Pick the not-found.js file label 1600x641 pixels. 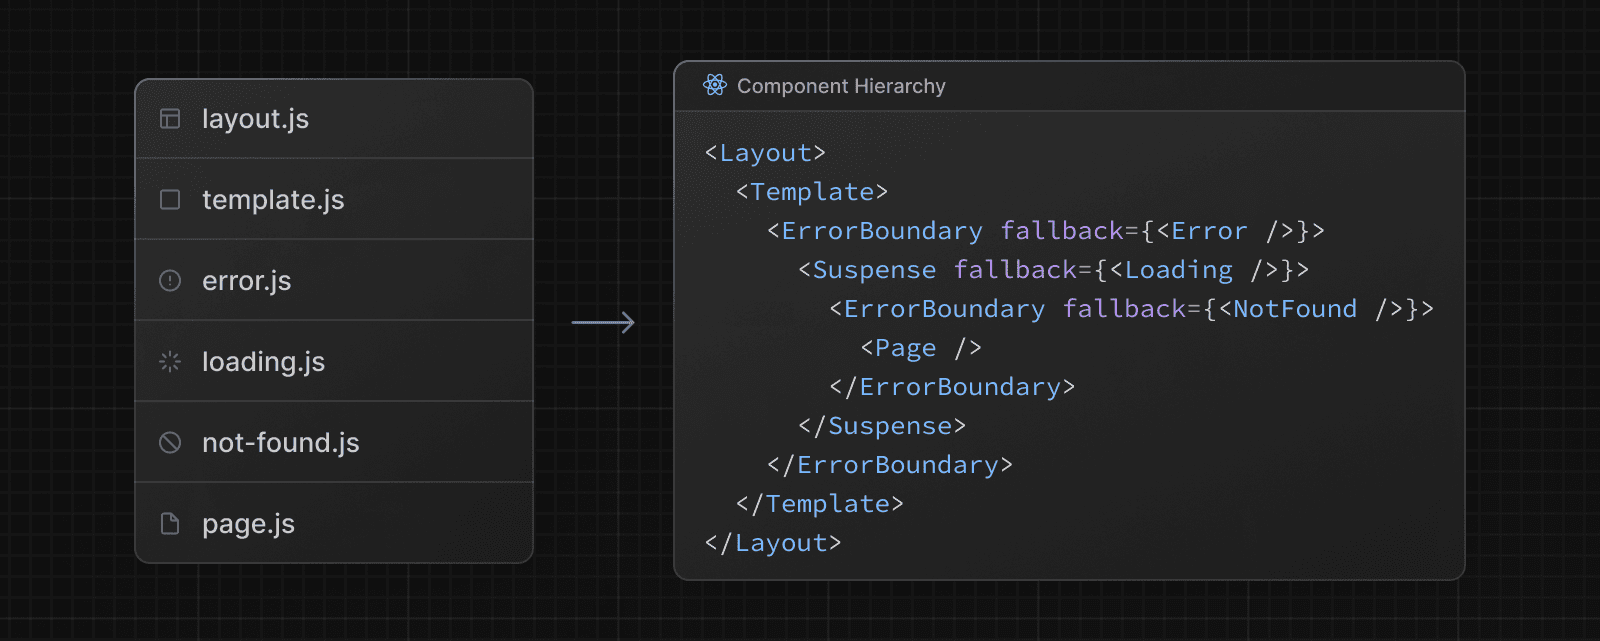click(x=281, y=443)
